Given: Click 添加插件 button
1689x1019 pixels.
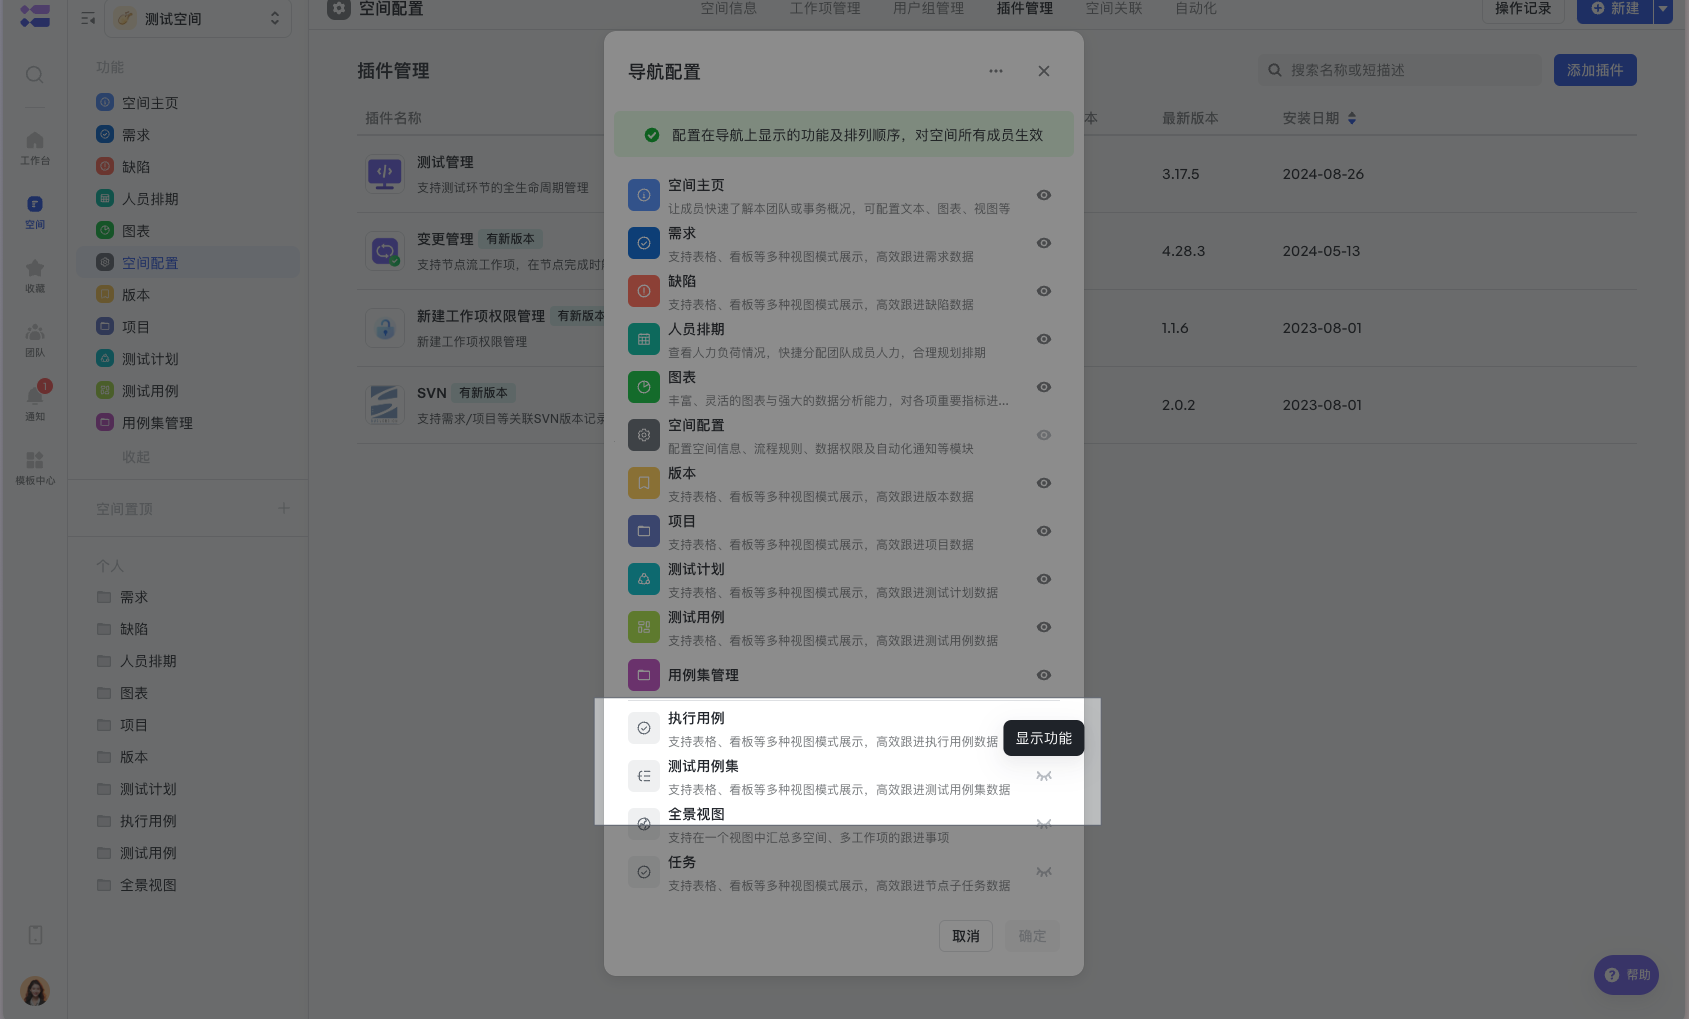Looking at the screenshot, I should pyautogui.click(x=1595, y=70).
